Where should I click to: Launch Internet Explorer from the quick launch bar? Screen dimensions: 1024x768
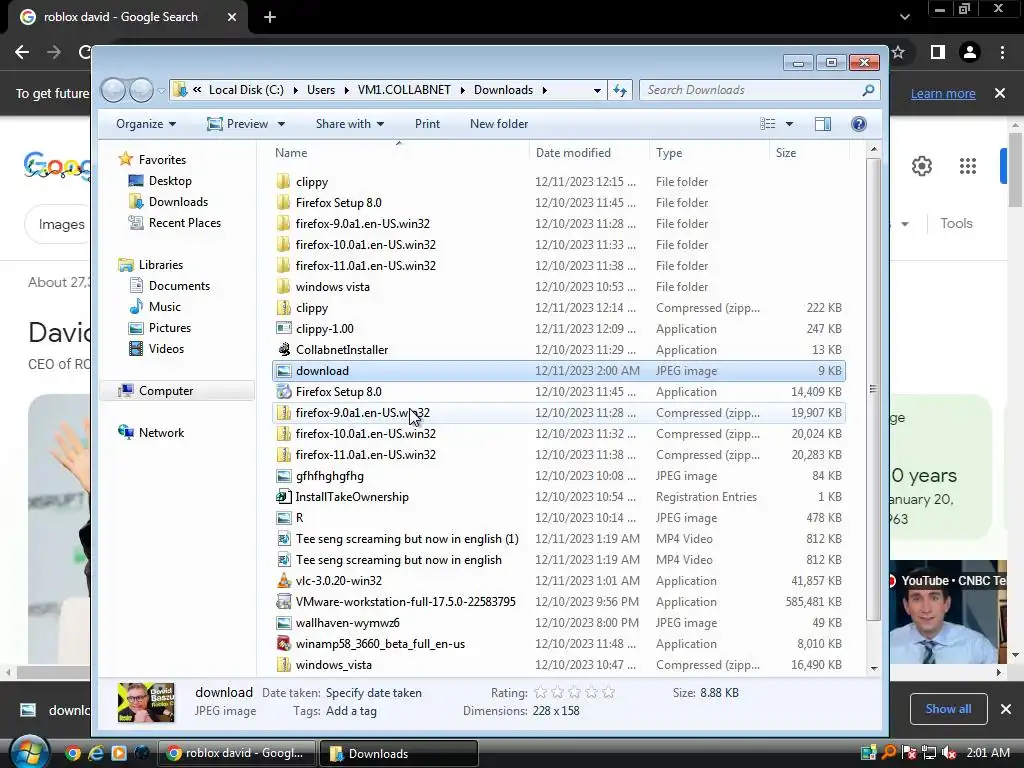tap(96, 753)
